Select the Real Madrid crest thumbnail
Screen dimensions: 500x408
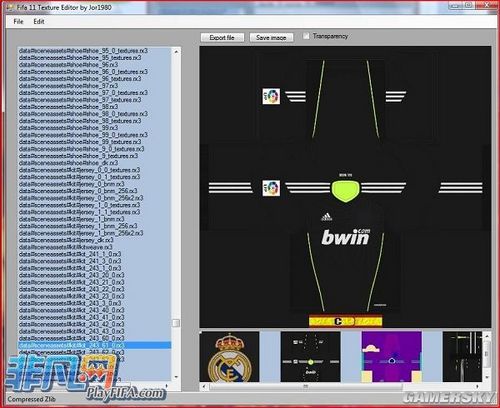(x=229, y=357)
